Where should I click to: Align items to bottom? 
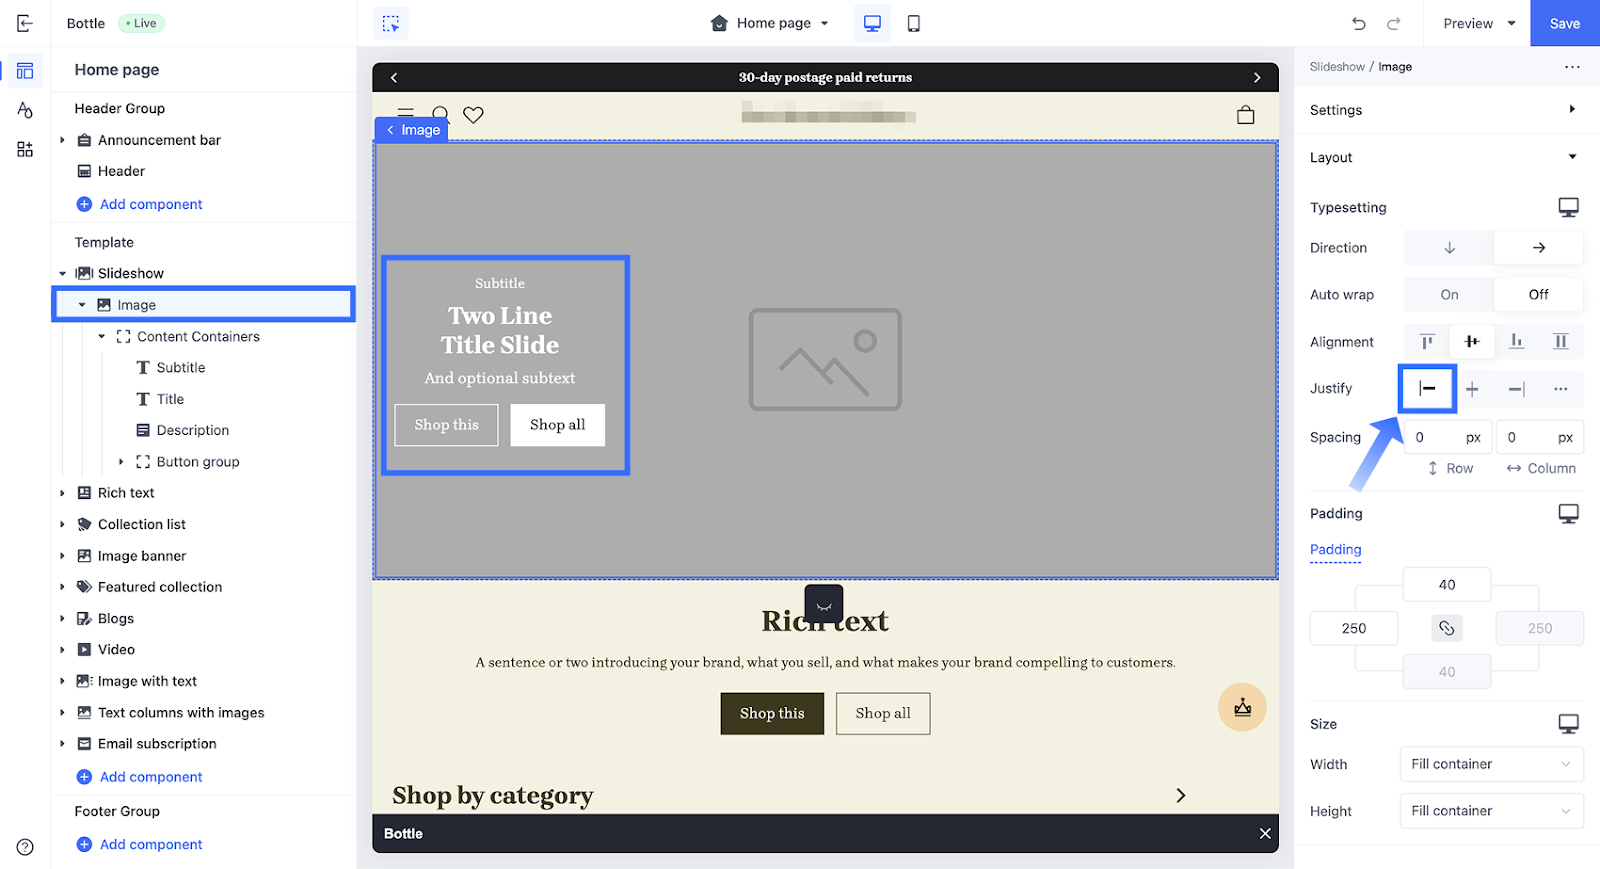click(x=1516, y=342)
